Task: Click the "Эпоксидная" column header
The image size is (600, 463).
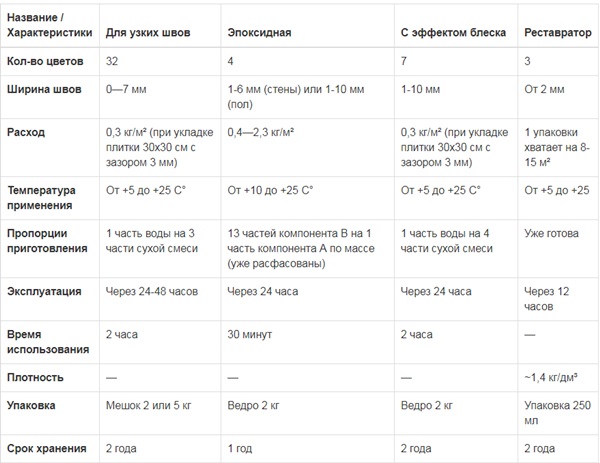Action: [259, 33]
